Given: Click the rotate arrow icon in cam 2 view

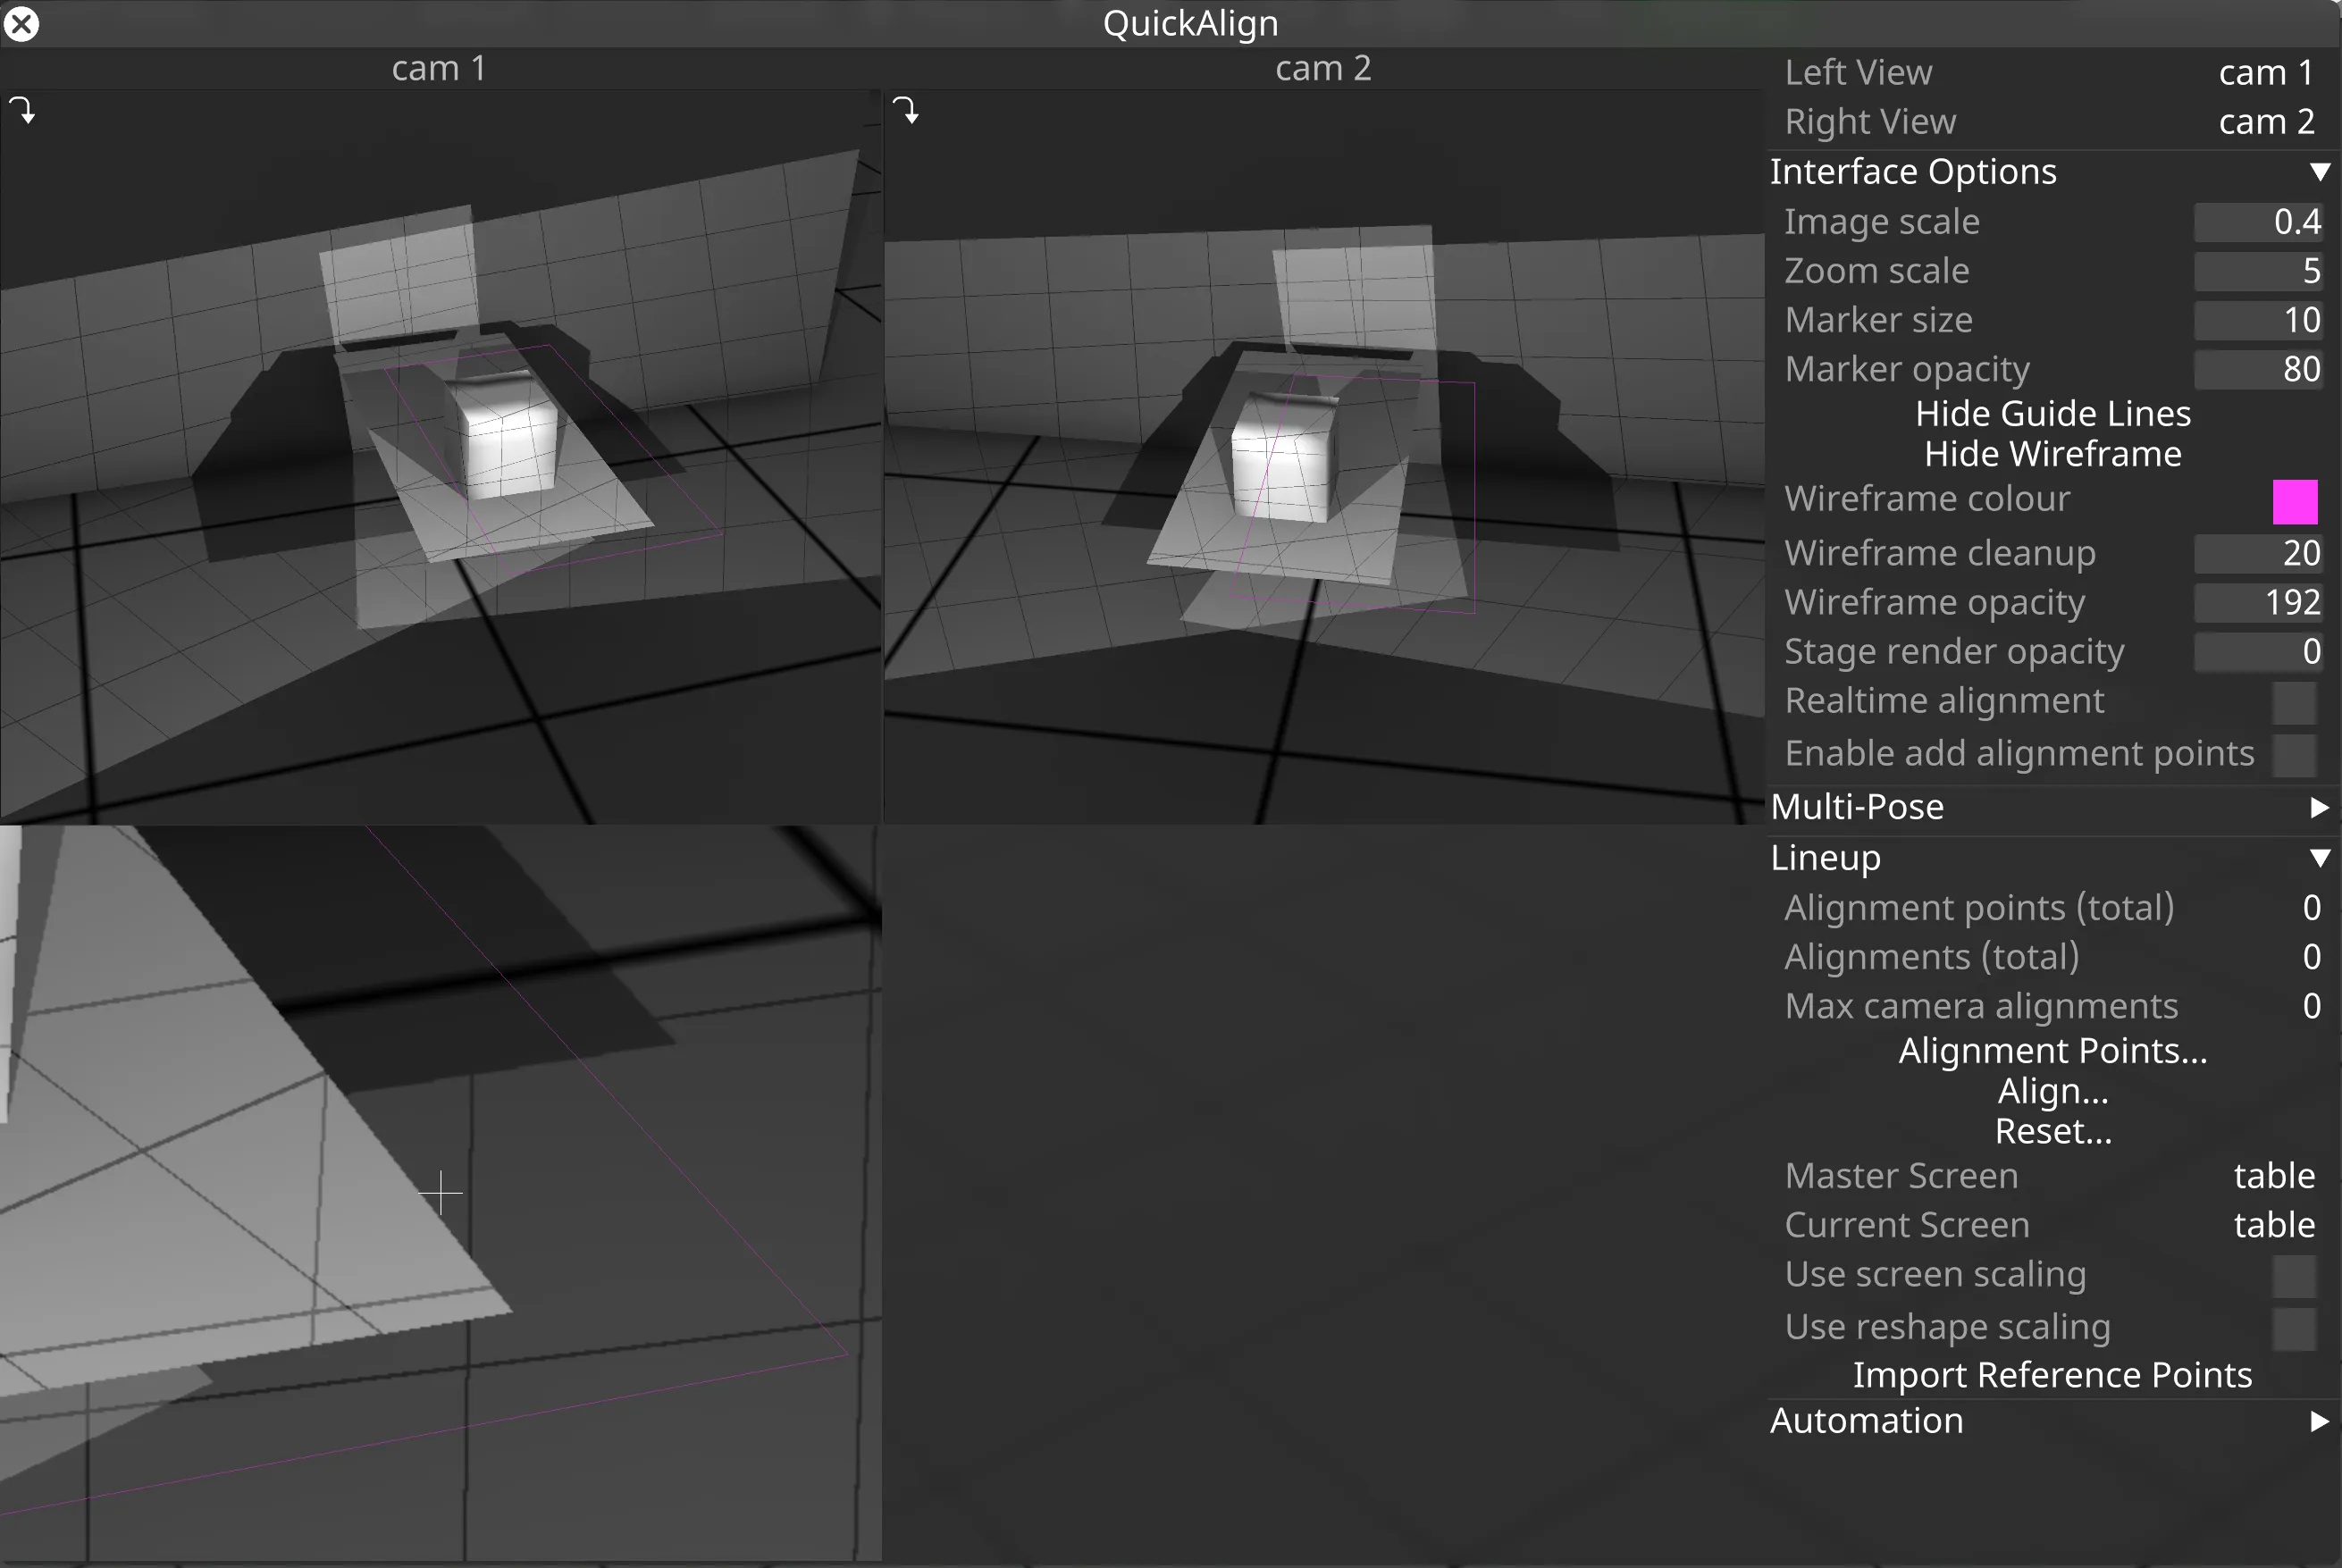Looking at the screenshot, I should 905,109.
